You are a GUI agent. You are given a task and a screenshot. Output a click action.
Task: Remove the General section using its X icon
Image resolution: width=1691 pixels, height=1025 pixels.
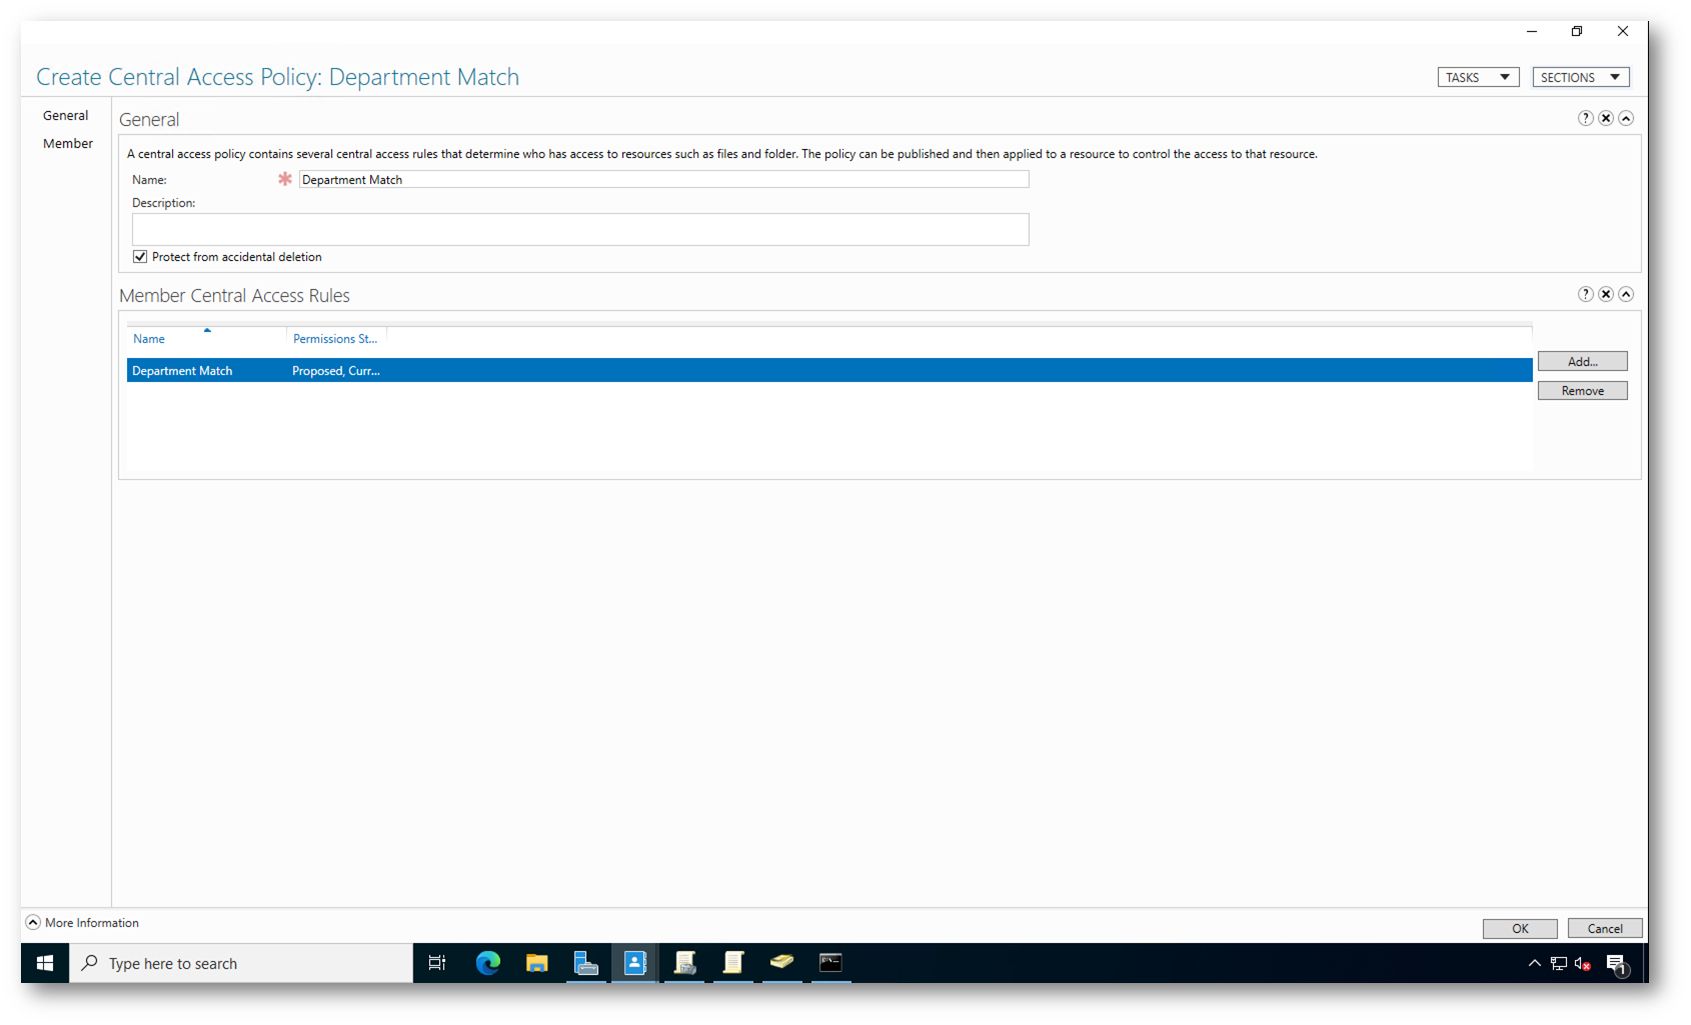point(1606,118)
